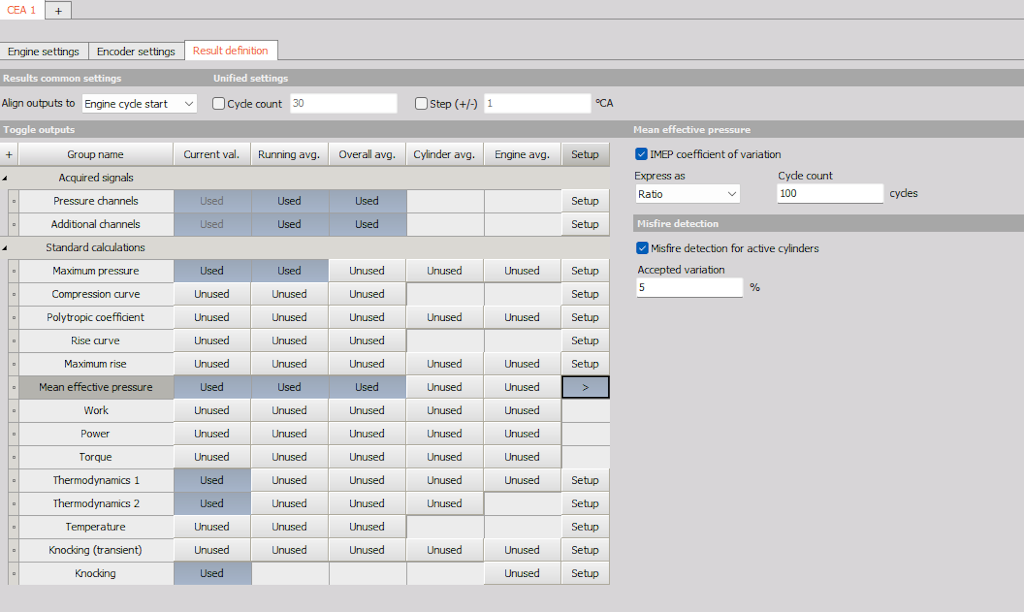Select the Thermodynamics 2 group name
The height and width of the screenshot is (612, 1024).
coord(96,504)
